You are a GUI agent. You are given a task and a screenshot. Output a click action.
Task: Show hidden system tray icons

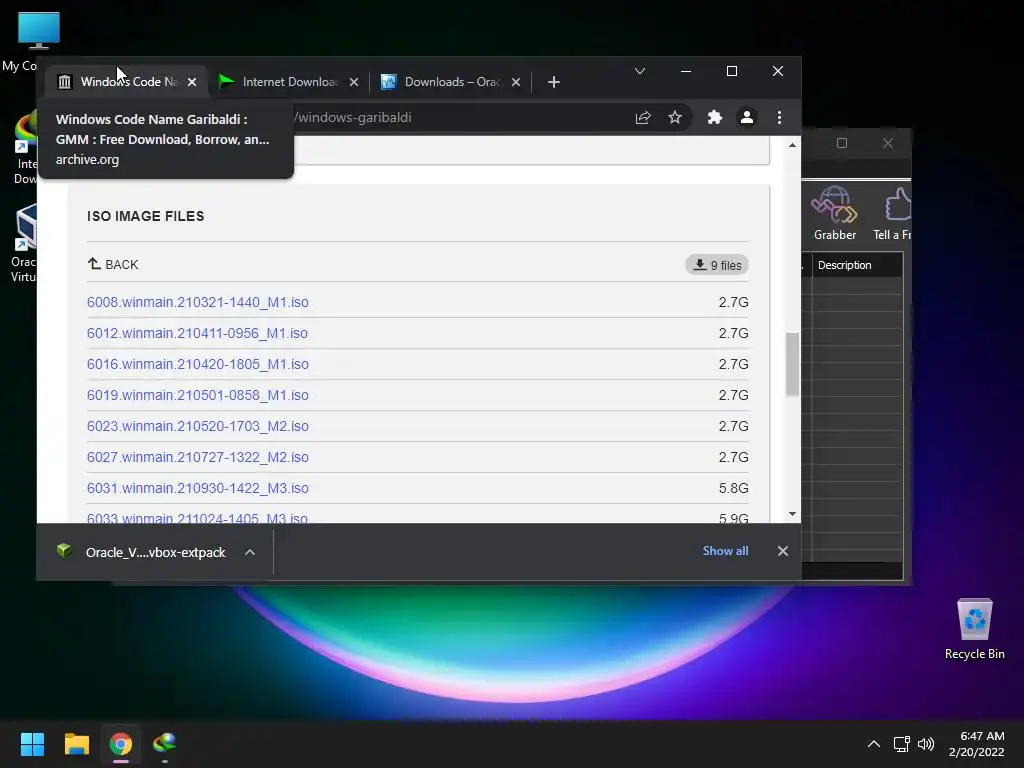[874, 744]
